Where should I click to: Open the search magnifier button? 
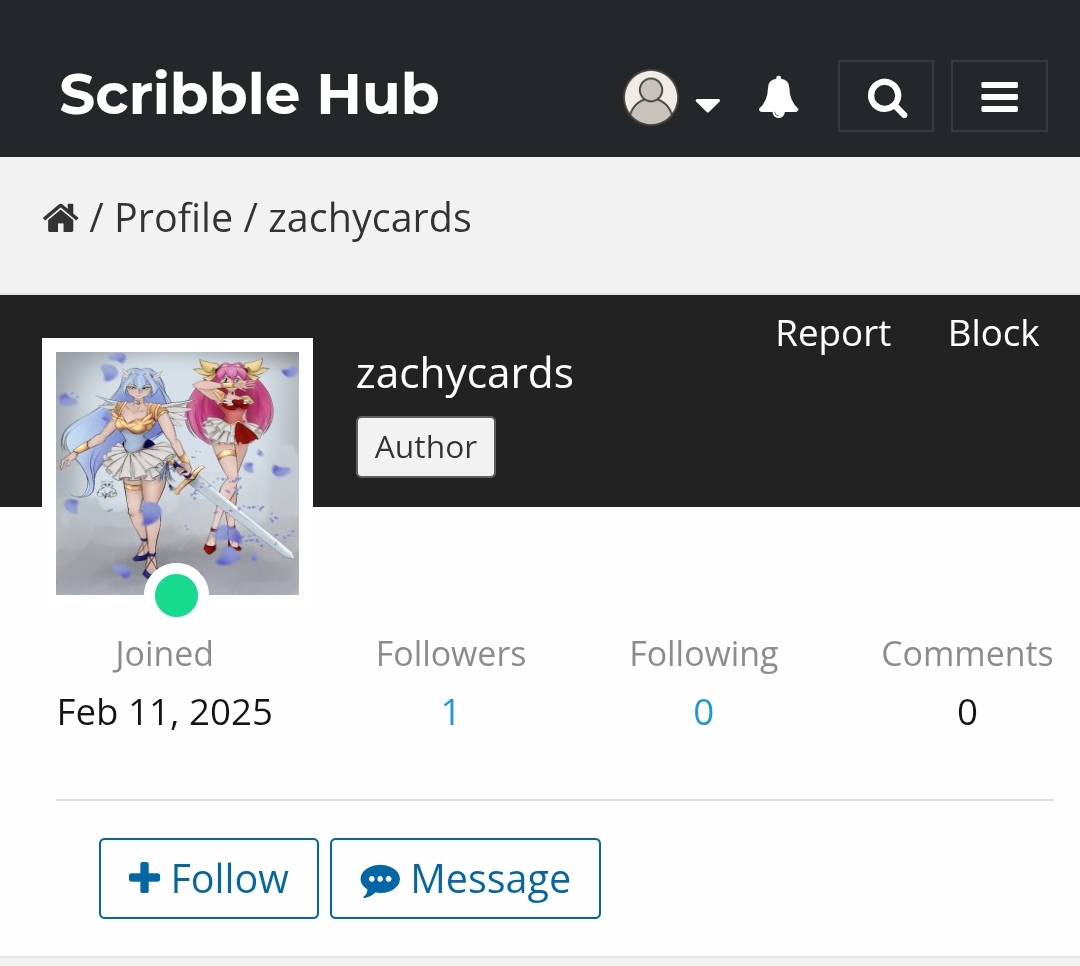tap(886, 97)
